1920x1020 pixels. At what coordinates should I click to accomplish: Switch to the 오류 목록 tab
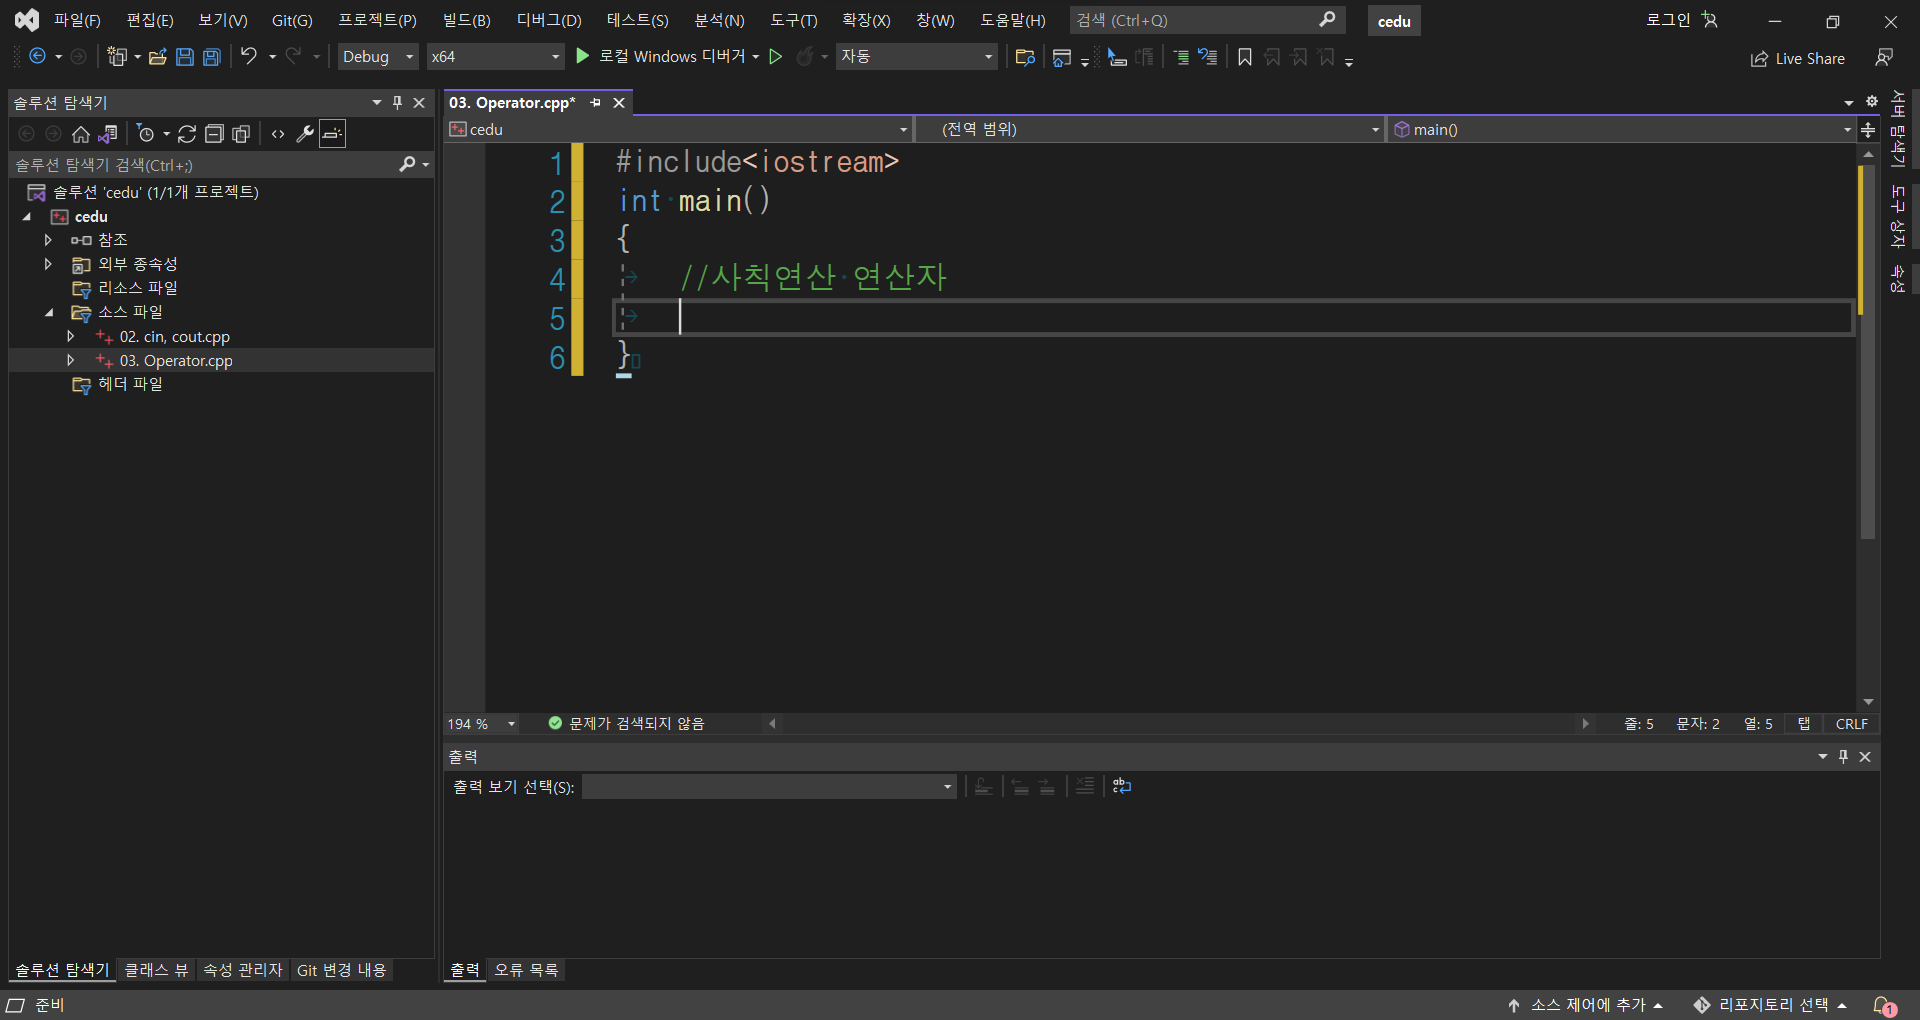(526, 970)
